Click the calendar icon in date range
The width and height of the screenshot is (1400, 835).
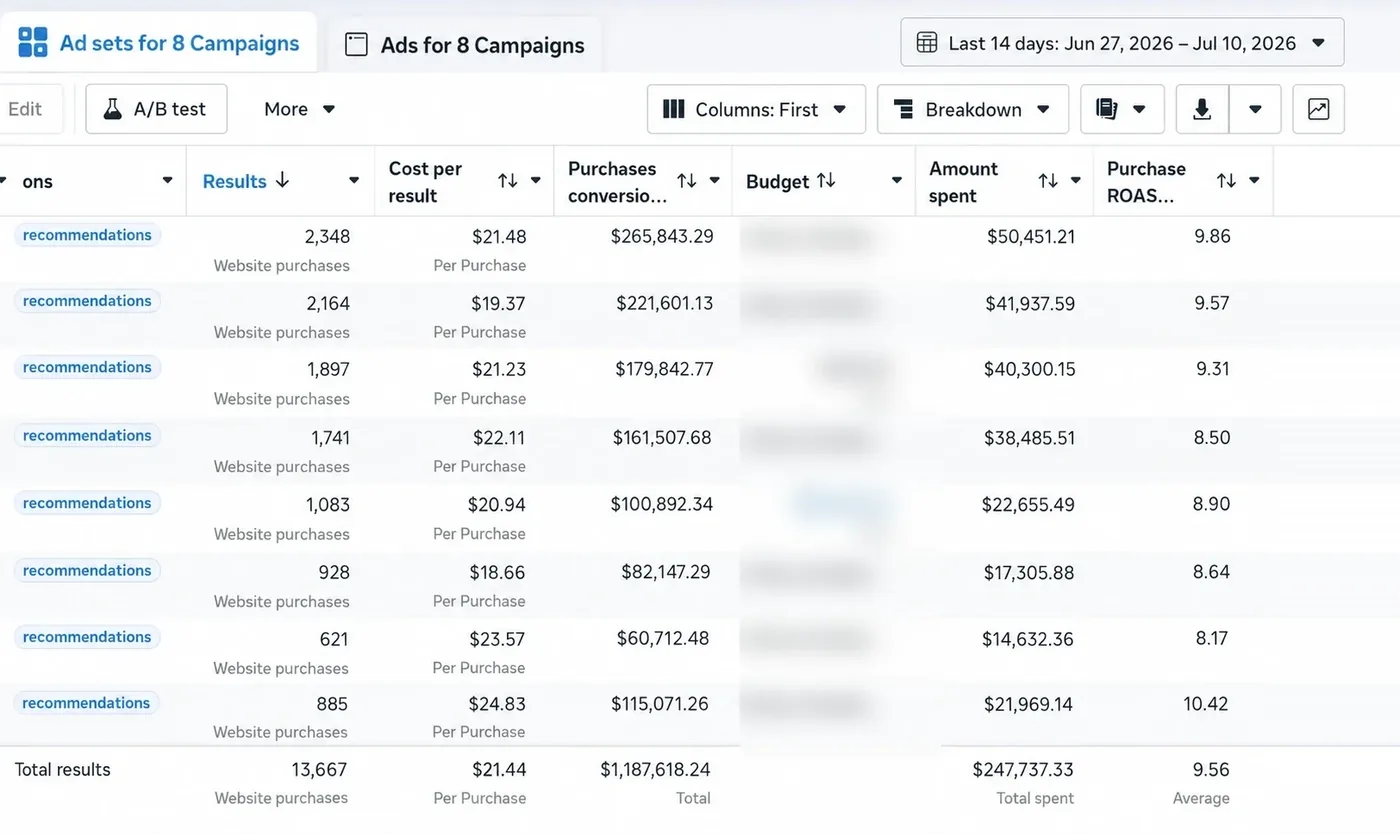click(927, 43)
